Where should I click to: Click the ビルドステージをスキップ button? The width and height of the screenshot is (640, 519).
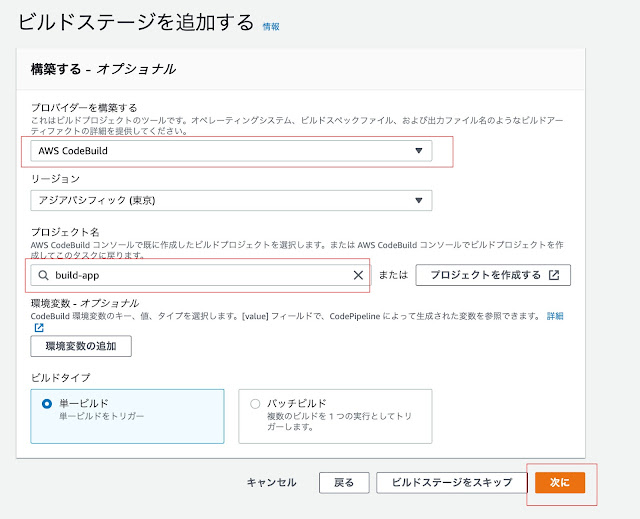coord(451,482)
